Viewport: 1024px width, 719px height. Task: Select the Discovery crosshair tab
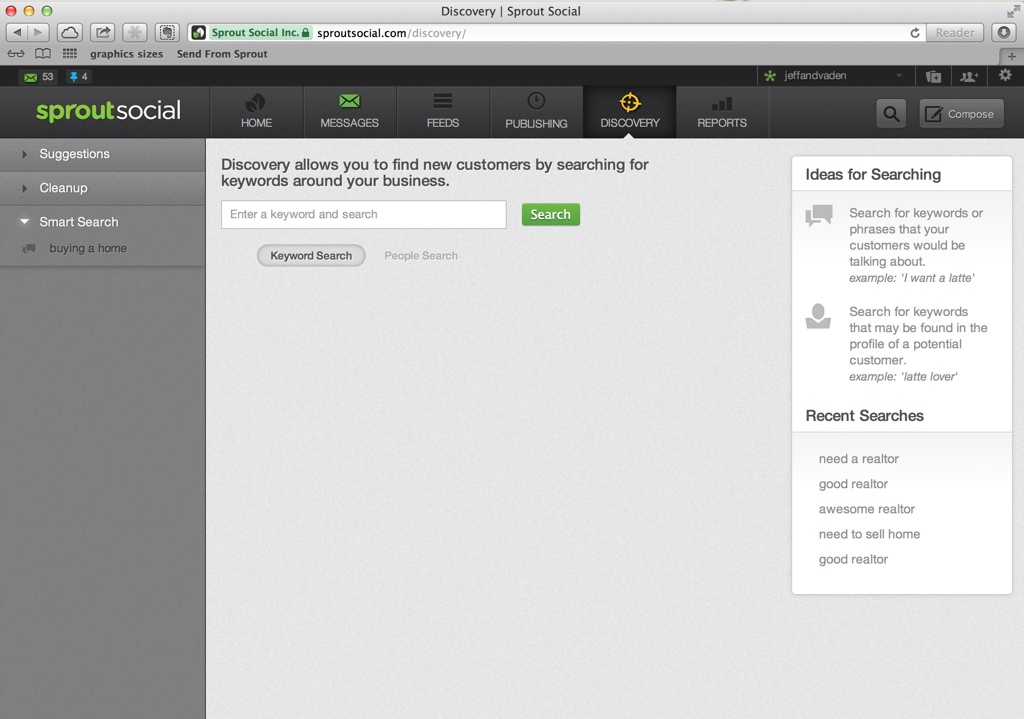point(630,112)
